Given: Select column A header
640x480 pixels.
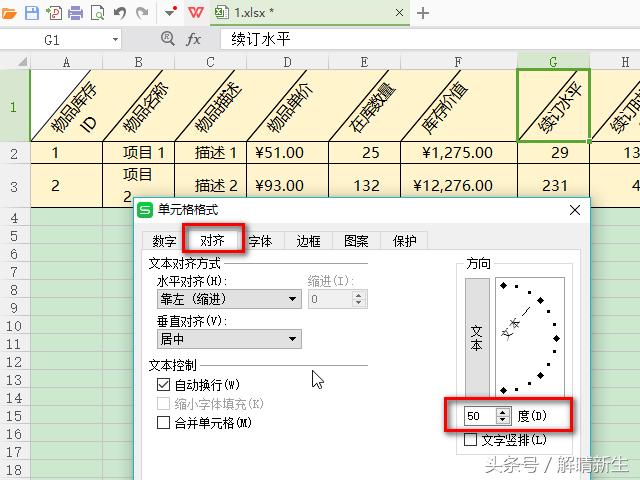Looking at the screenshot, I should pos(66,62).
